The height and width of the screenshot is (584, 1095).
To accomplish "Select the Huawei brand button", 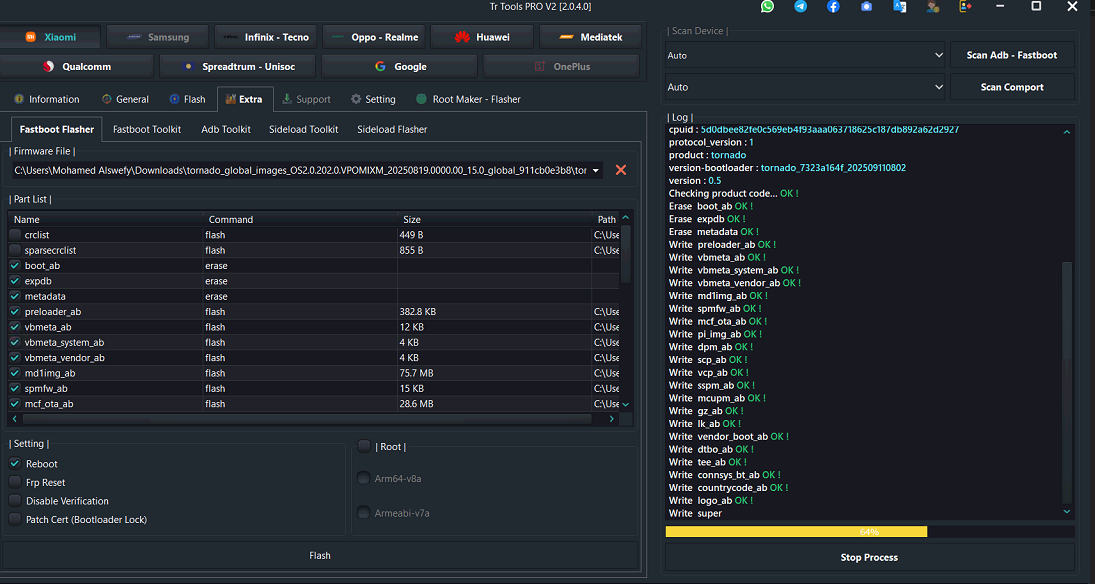I will [482, 37].
